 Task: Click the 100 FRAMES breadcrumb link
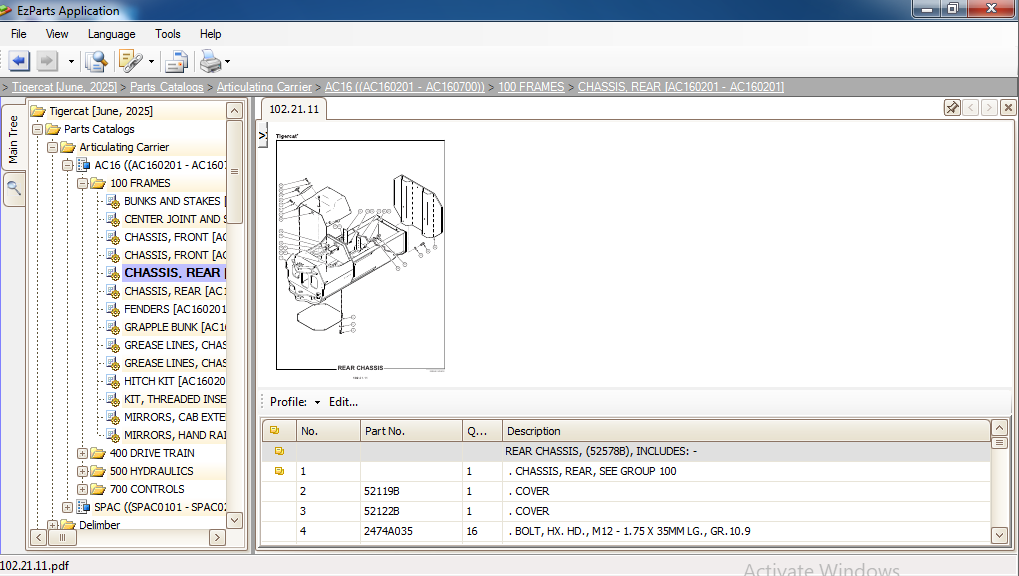point(531,86)
